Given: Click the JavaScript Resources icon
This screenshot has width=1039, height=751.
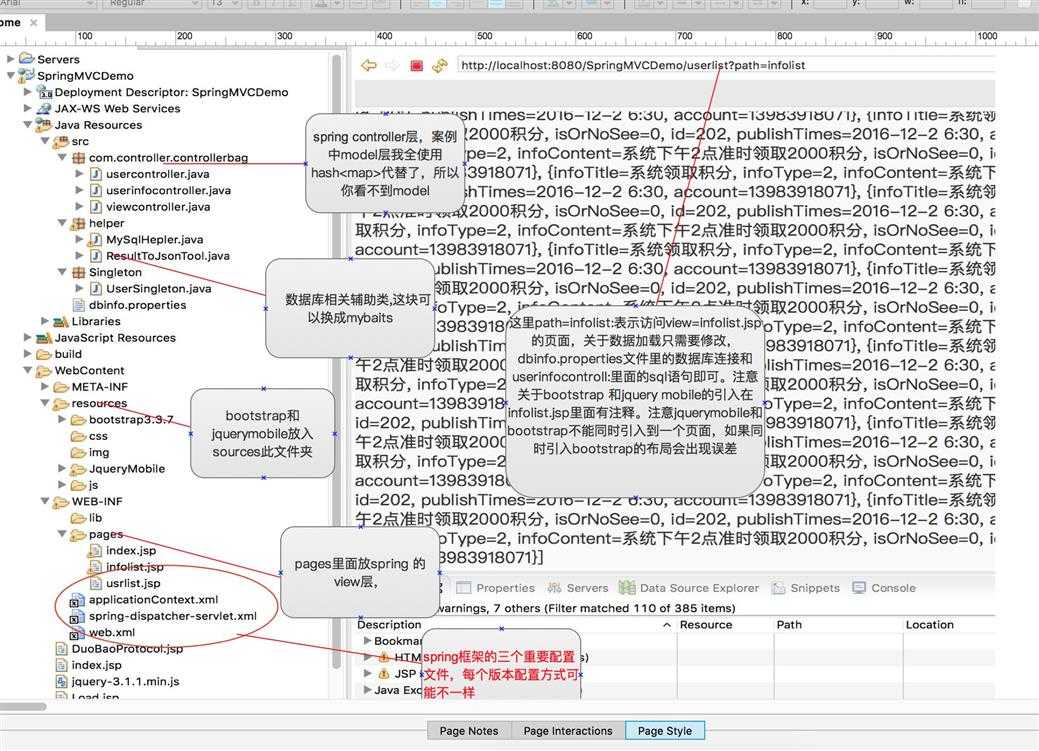Looking at the screenshot, I should point(44,337).
